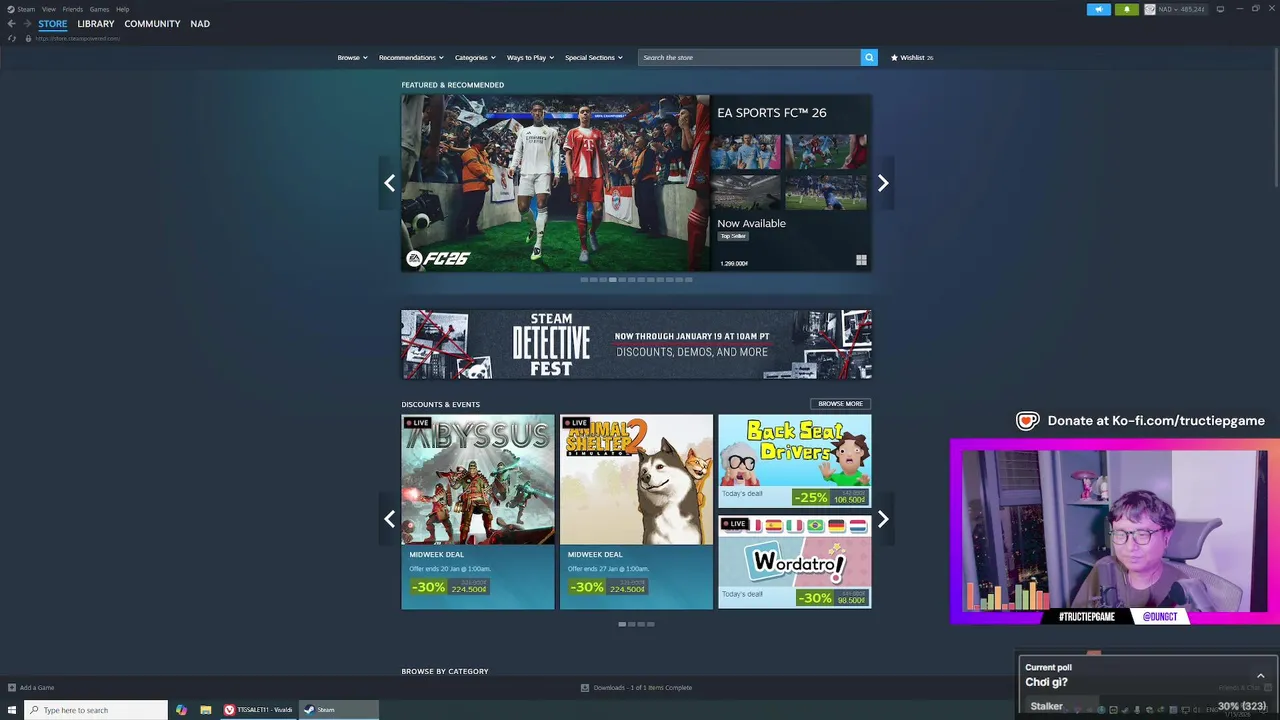Switch to the STORE tab

pos(53,24)
